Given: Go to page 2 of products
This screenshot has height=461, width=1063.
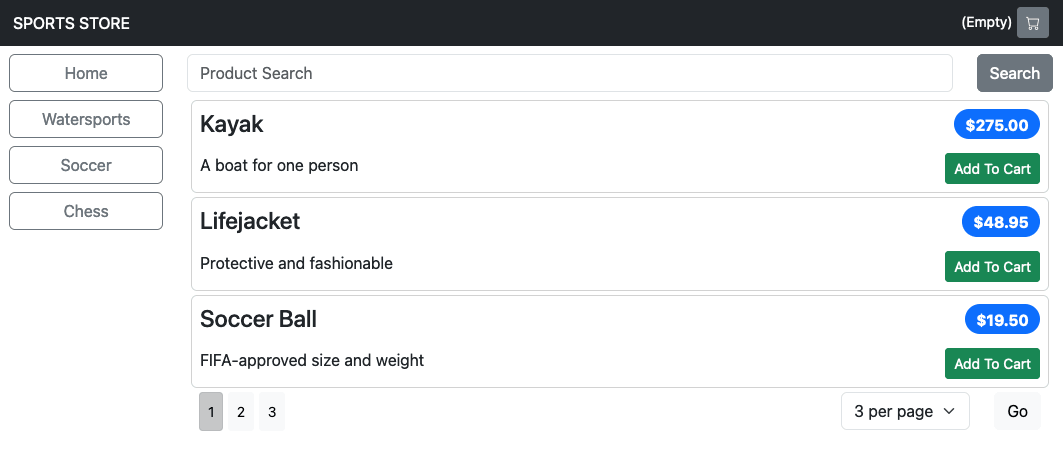Looking at the screenshot, I should [241, 412].
